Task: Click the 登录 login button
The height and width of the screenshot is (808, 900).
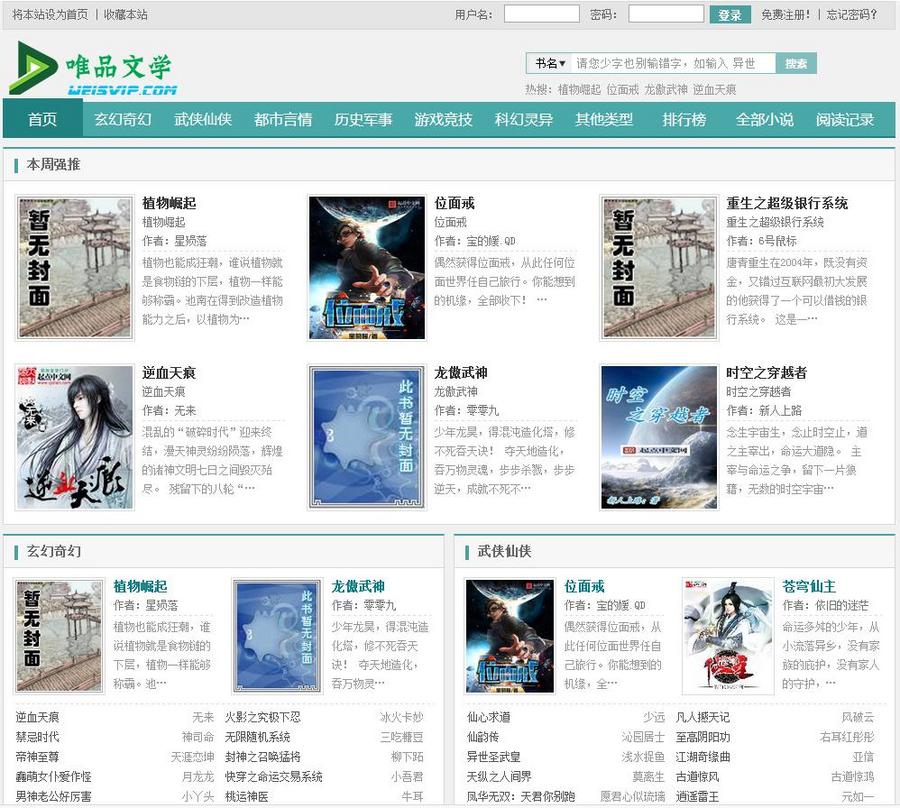Action: click(730, 13)
